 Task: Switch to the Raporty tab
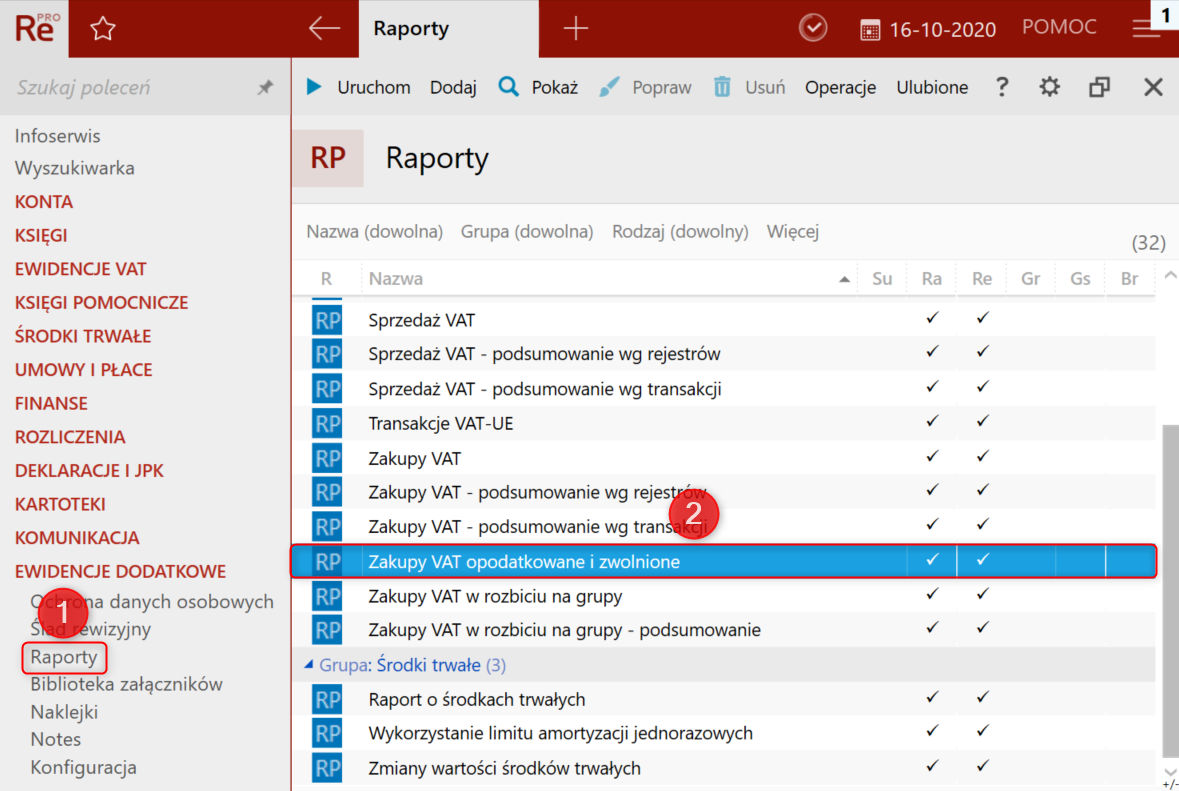(x=410, y=29)
